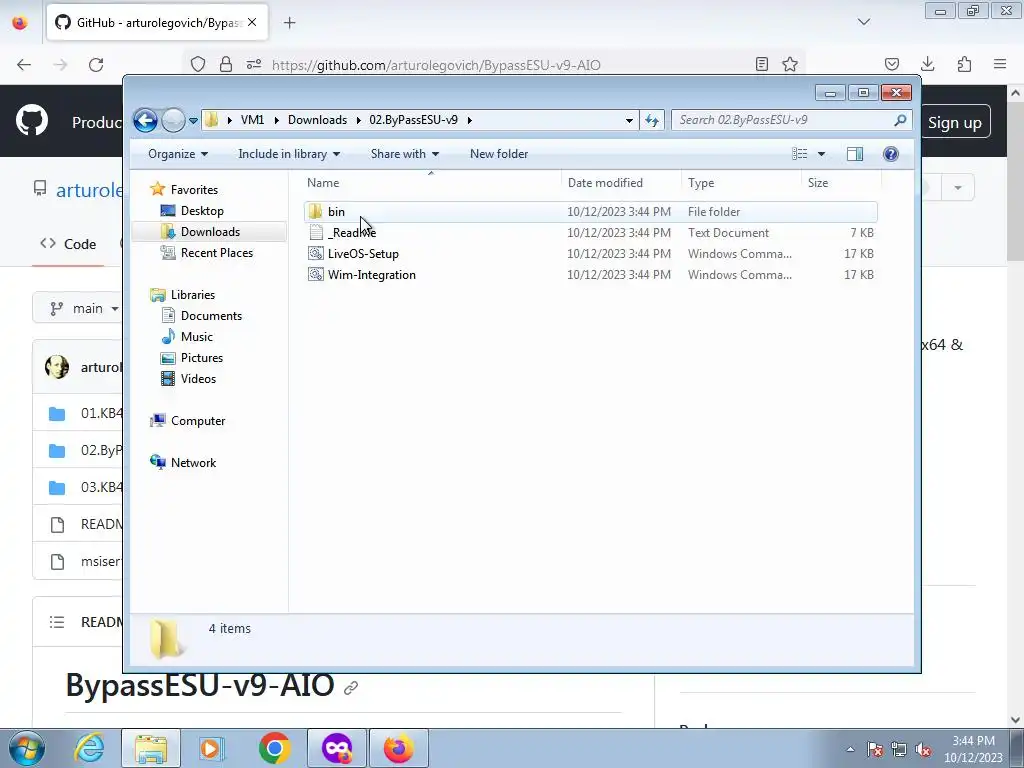Expand the address bar history dropdown

tap(629, 120)
